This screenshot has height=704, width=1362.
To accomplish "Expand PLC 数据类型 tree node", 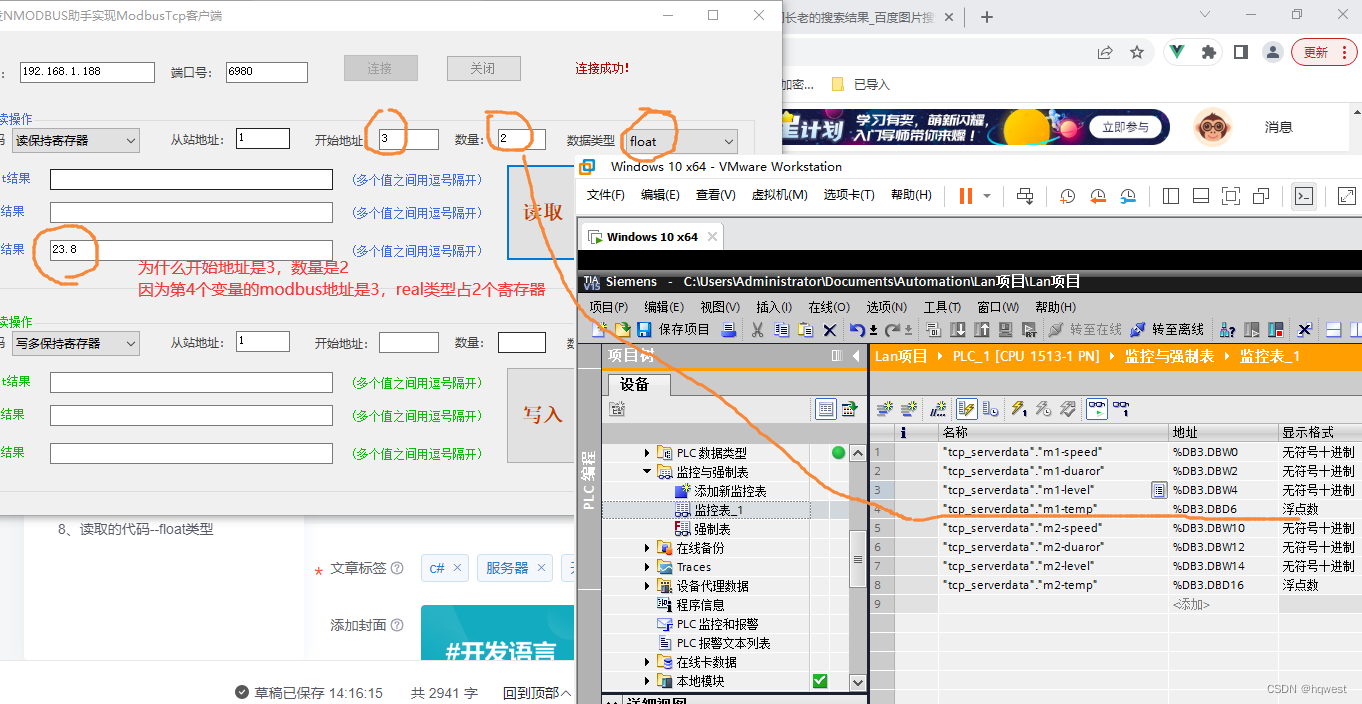I will point(648,453).
